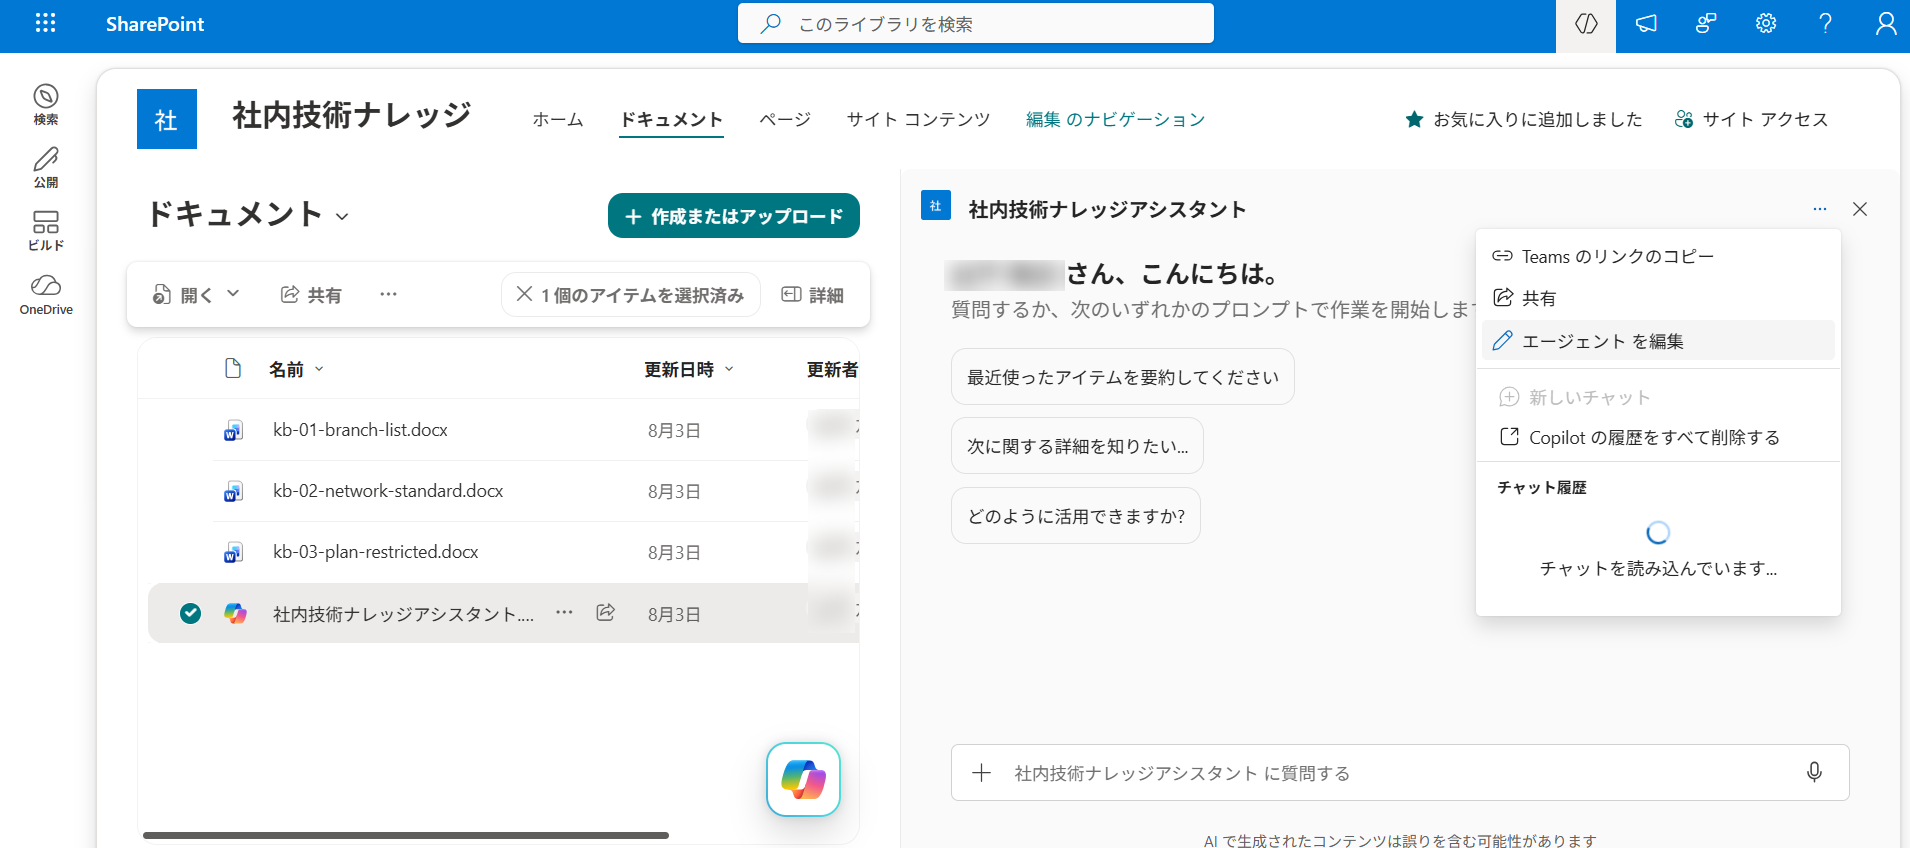
Task: Toggle the お気に入りに追加しました favorite star
Action: pos(1524,119)
